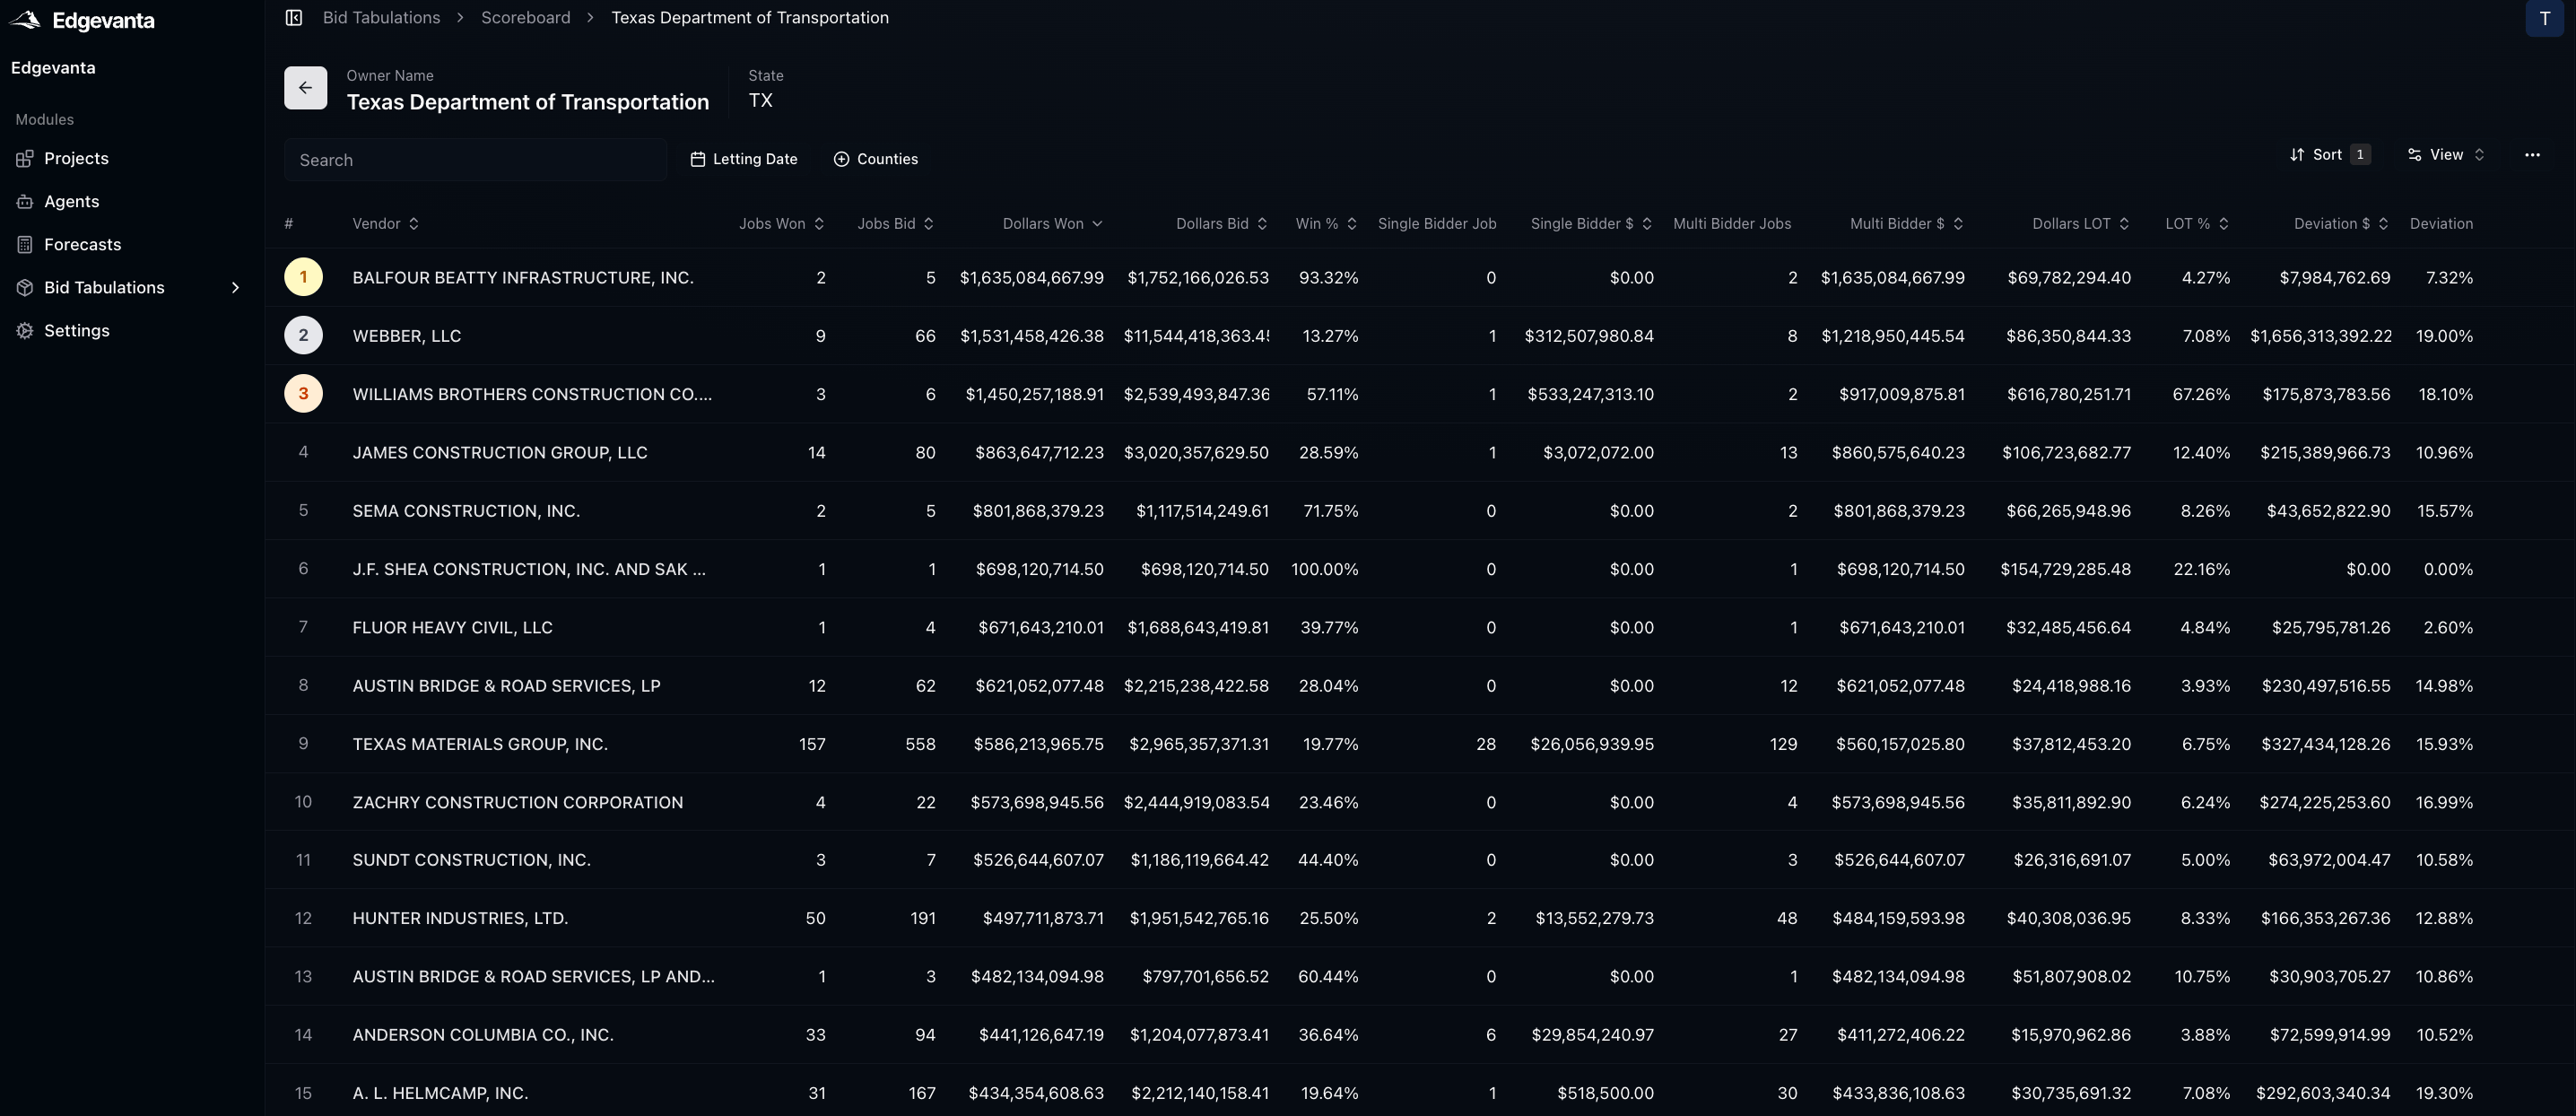This screenshot has width=2576, height=1116.
Task: Add a Counties filter
Action: (875, 159)
